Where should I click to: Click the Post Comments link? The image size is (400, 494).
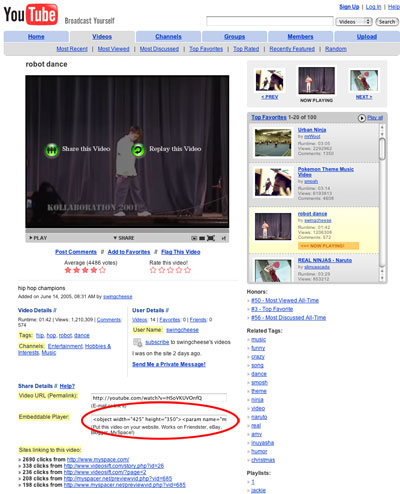click(x=76, y=252)
